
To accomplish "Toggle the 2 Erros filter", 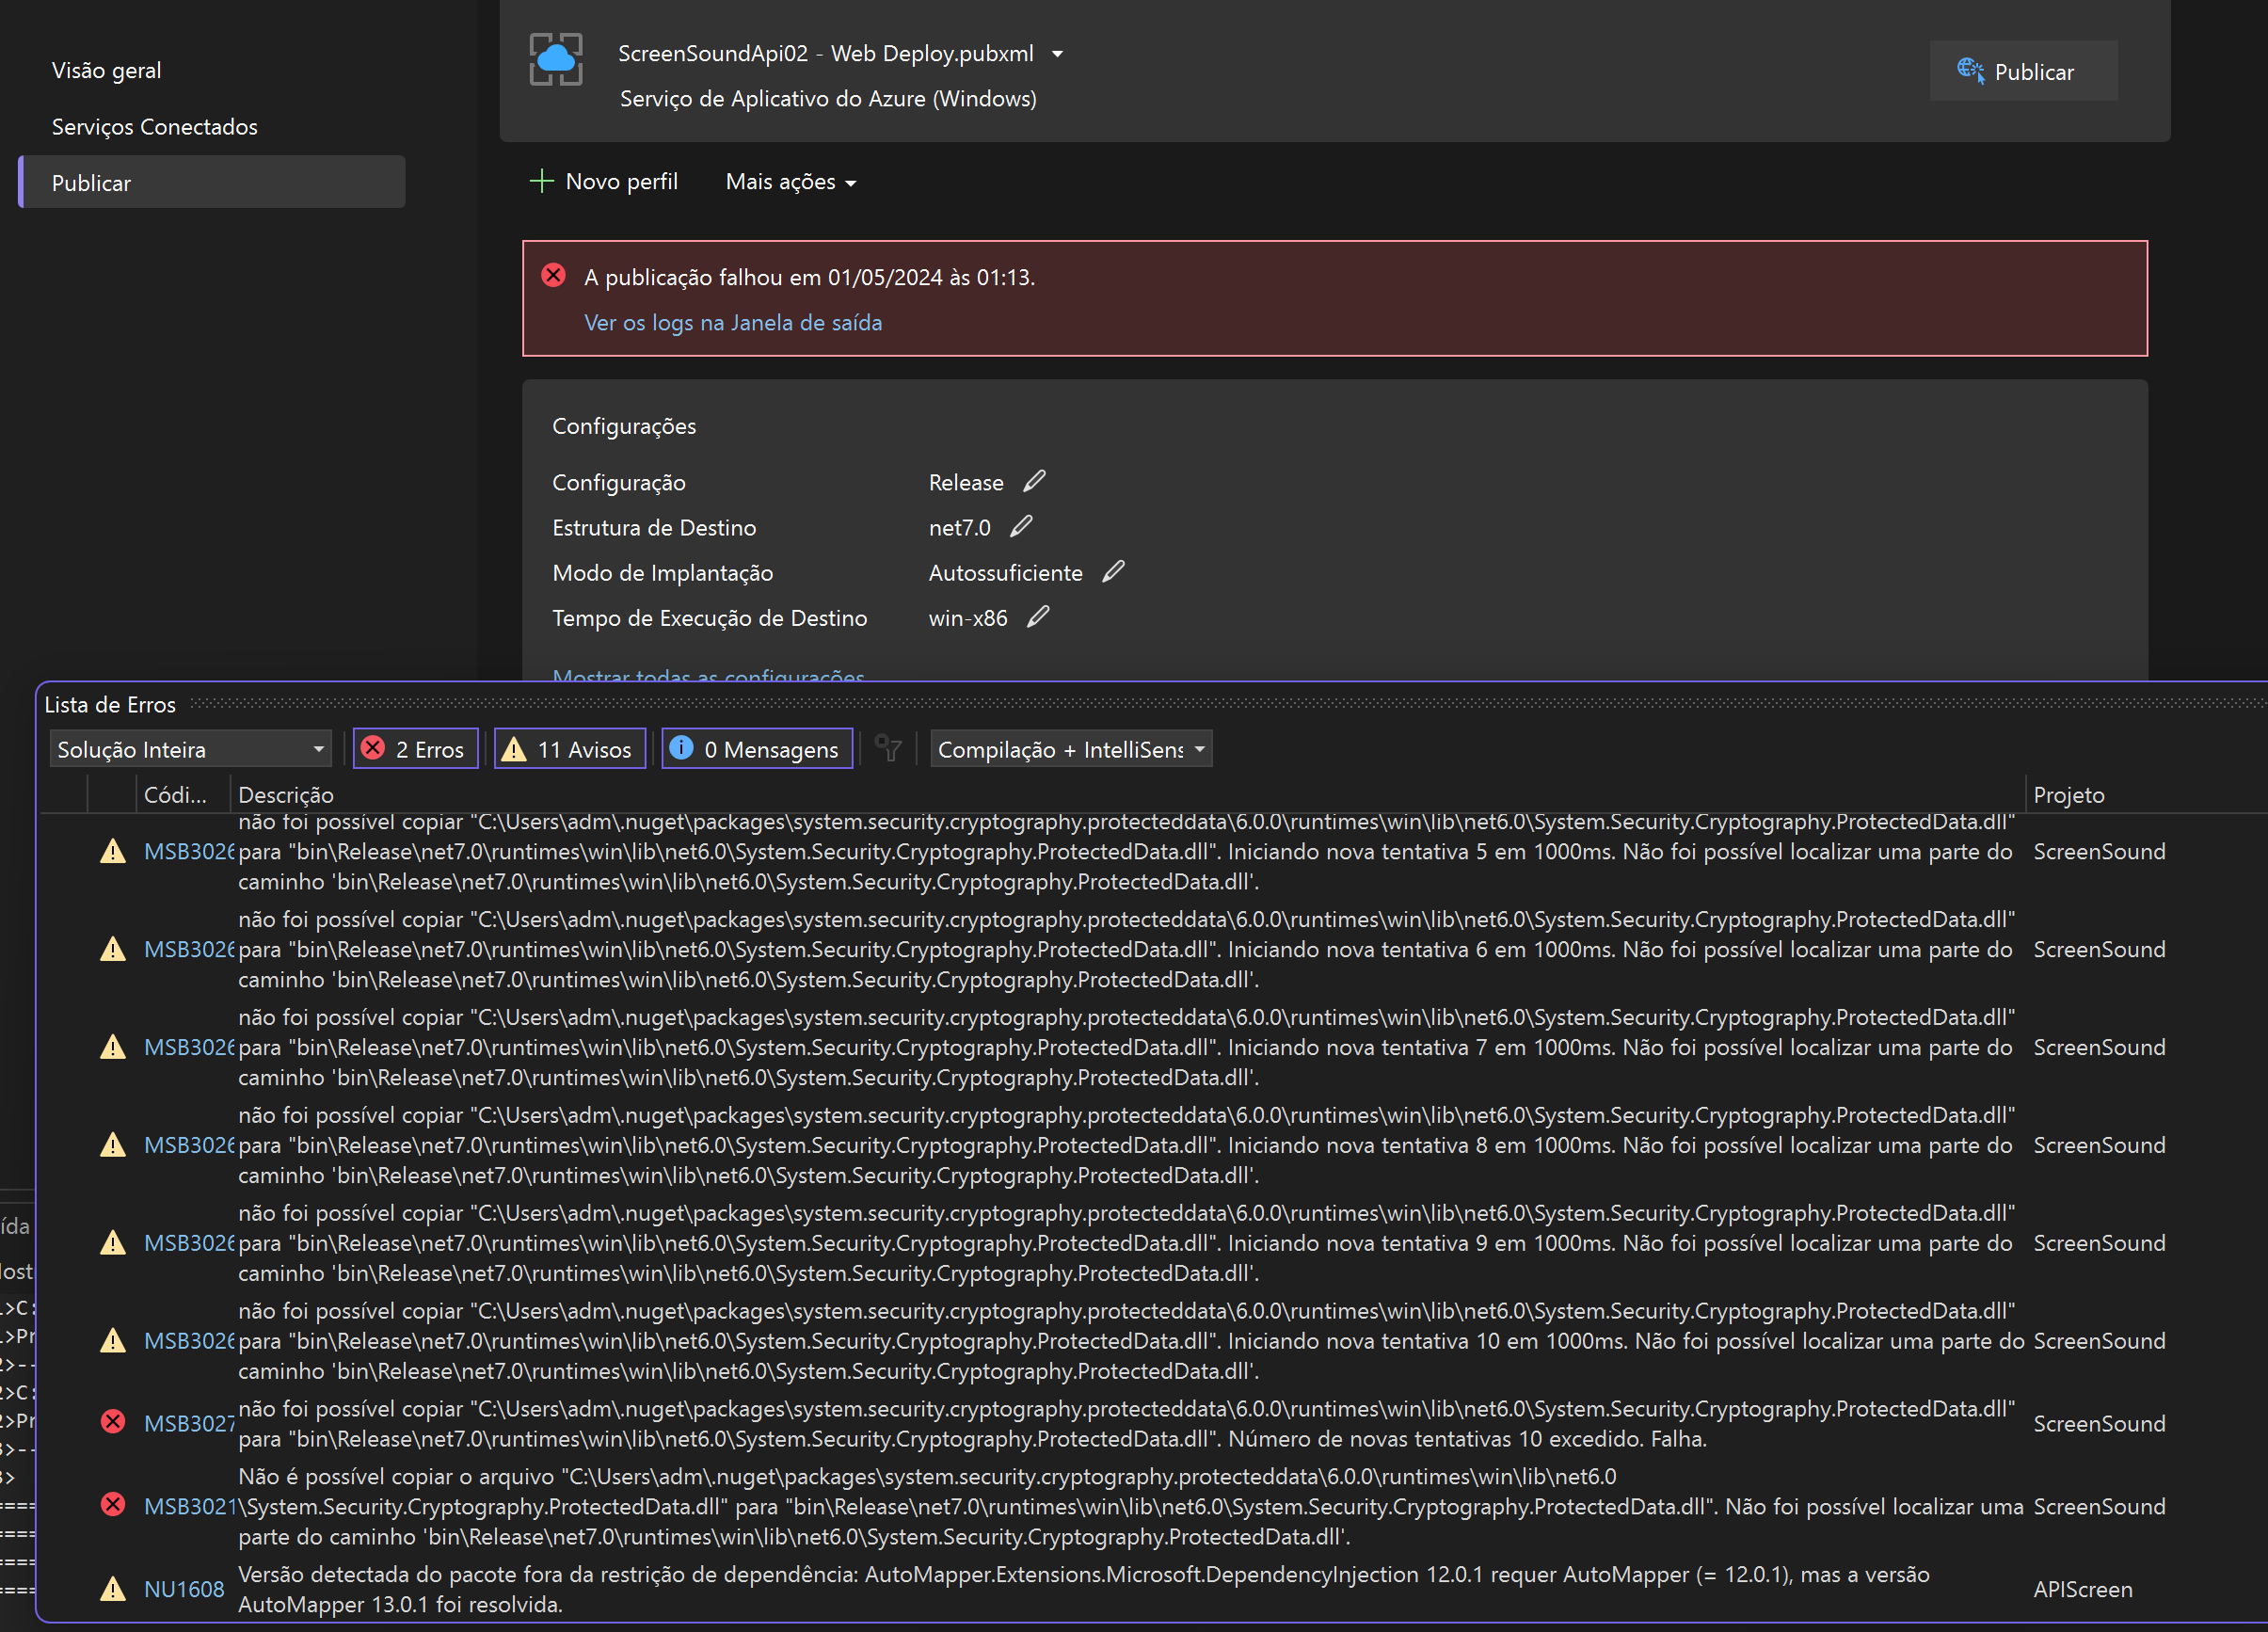I will [x=415, y=749].
